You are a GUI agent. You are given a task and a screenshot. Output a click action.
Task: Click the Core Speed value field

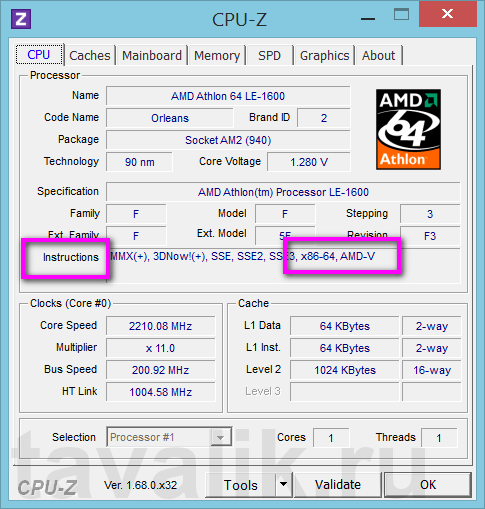[x=161, y=326]
